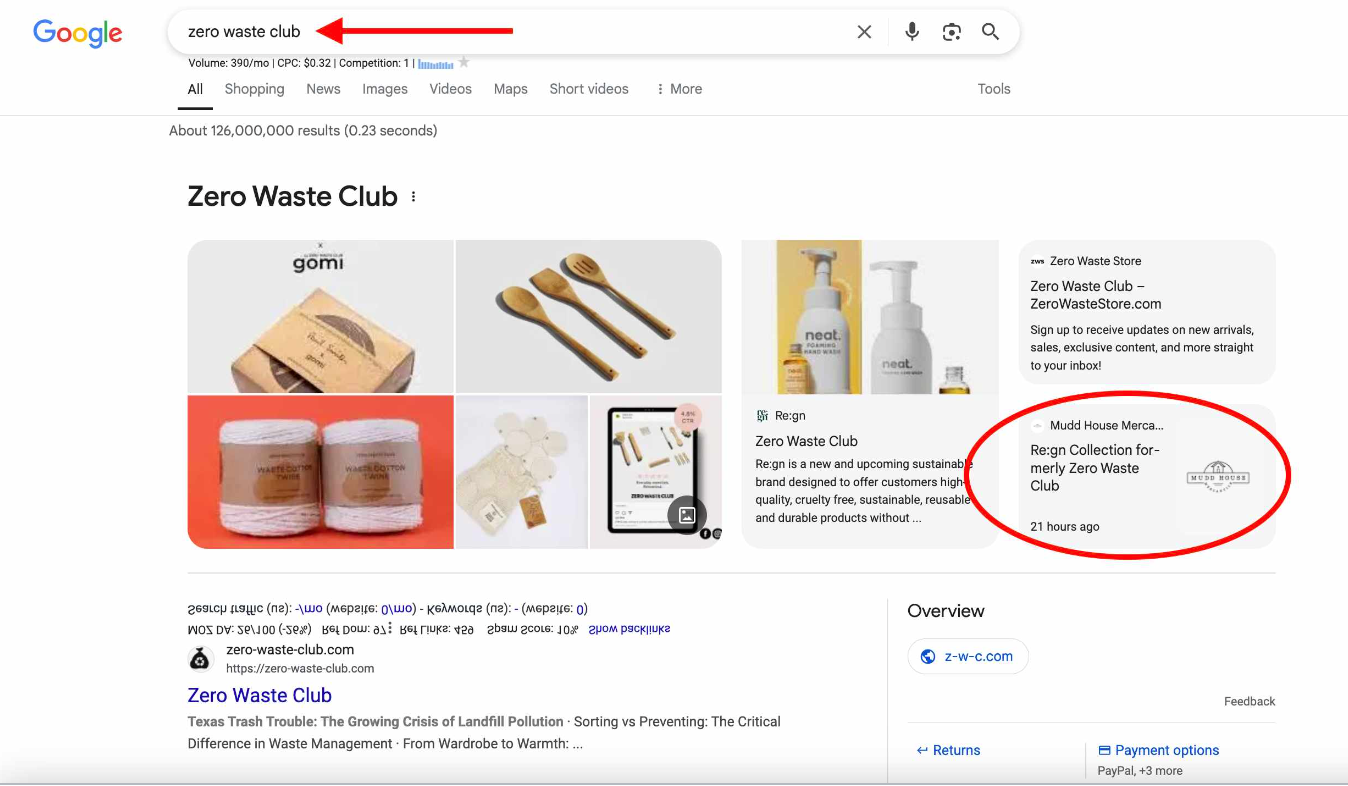Click the zero-waste-club.com site name text
Screen dimensions: 1348x786
tap(290, 650)
